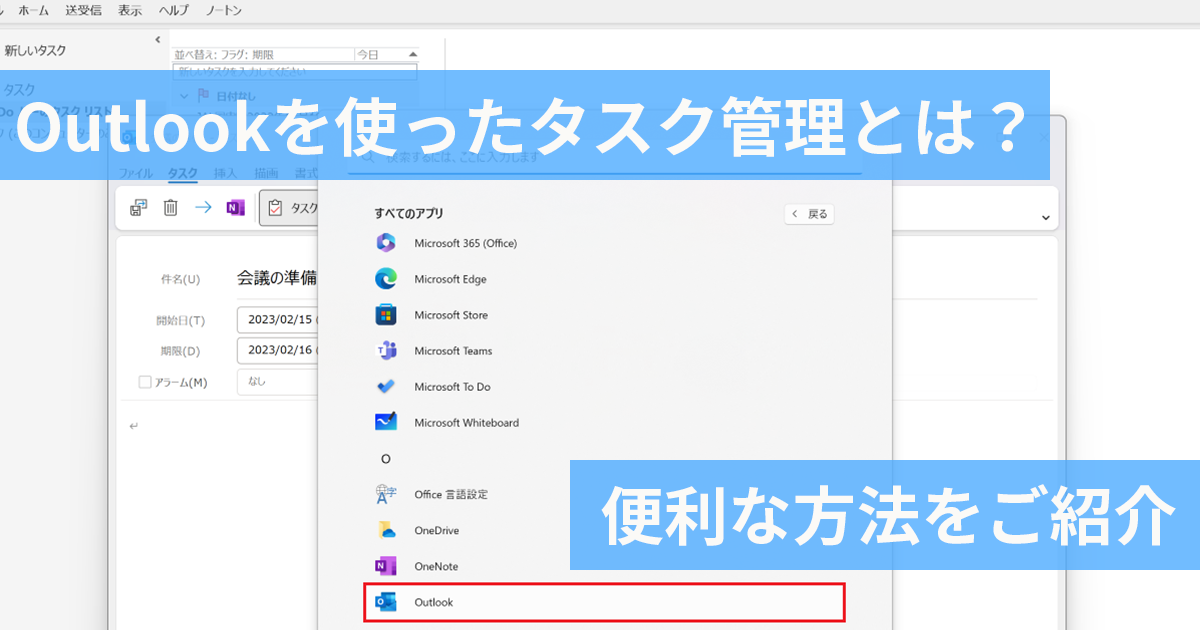Open the ホーム menu tab

coord(33,11)
